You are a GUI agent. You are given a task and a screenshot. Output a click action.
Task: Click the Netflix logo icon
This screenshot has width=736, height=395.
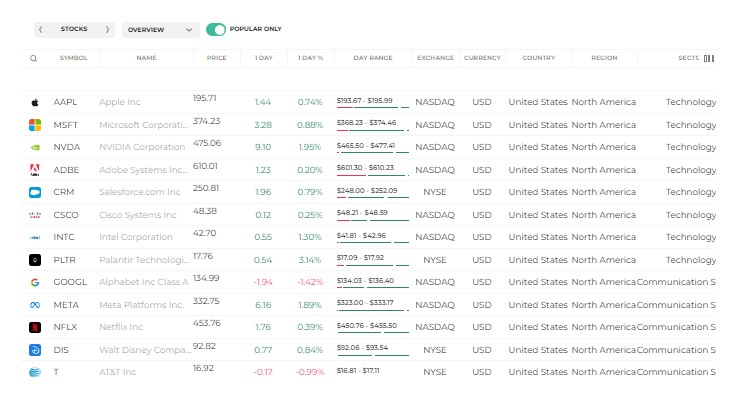coord(35,327)
